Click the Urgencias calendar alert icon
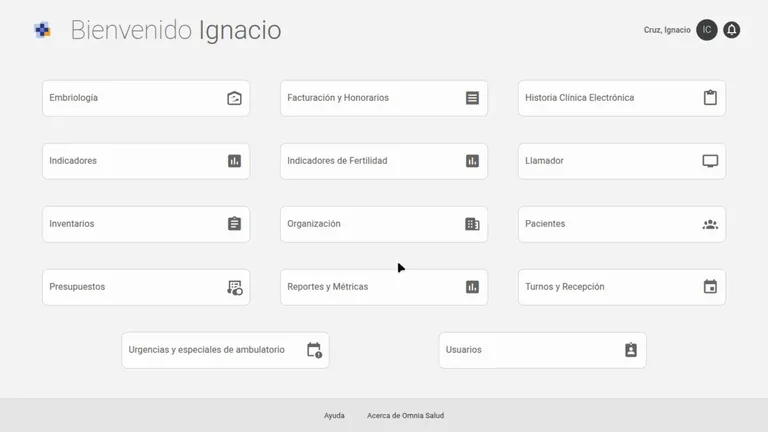 tap(314, 350)
